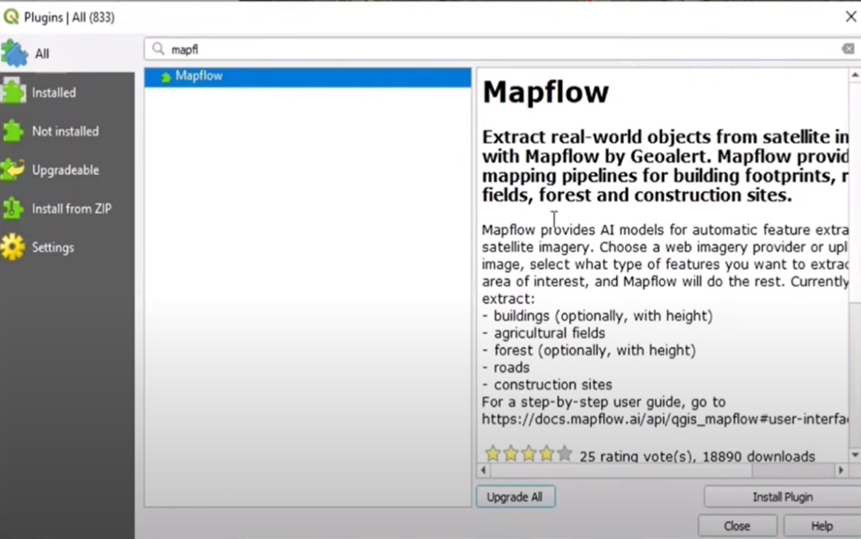Click the 'forest (optionally, with height)' line
This screenshot has height=539, width=861.
point(589,350)
